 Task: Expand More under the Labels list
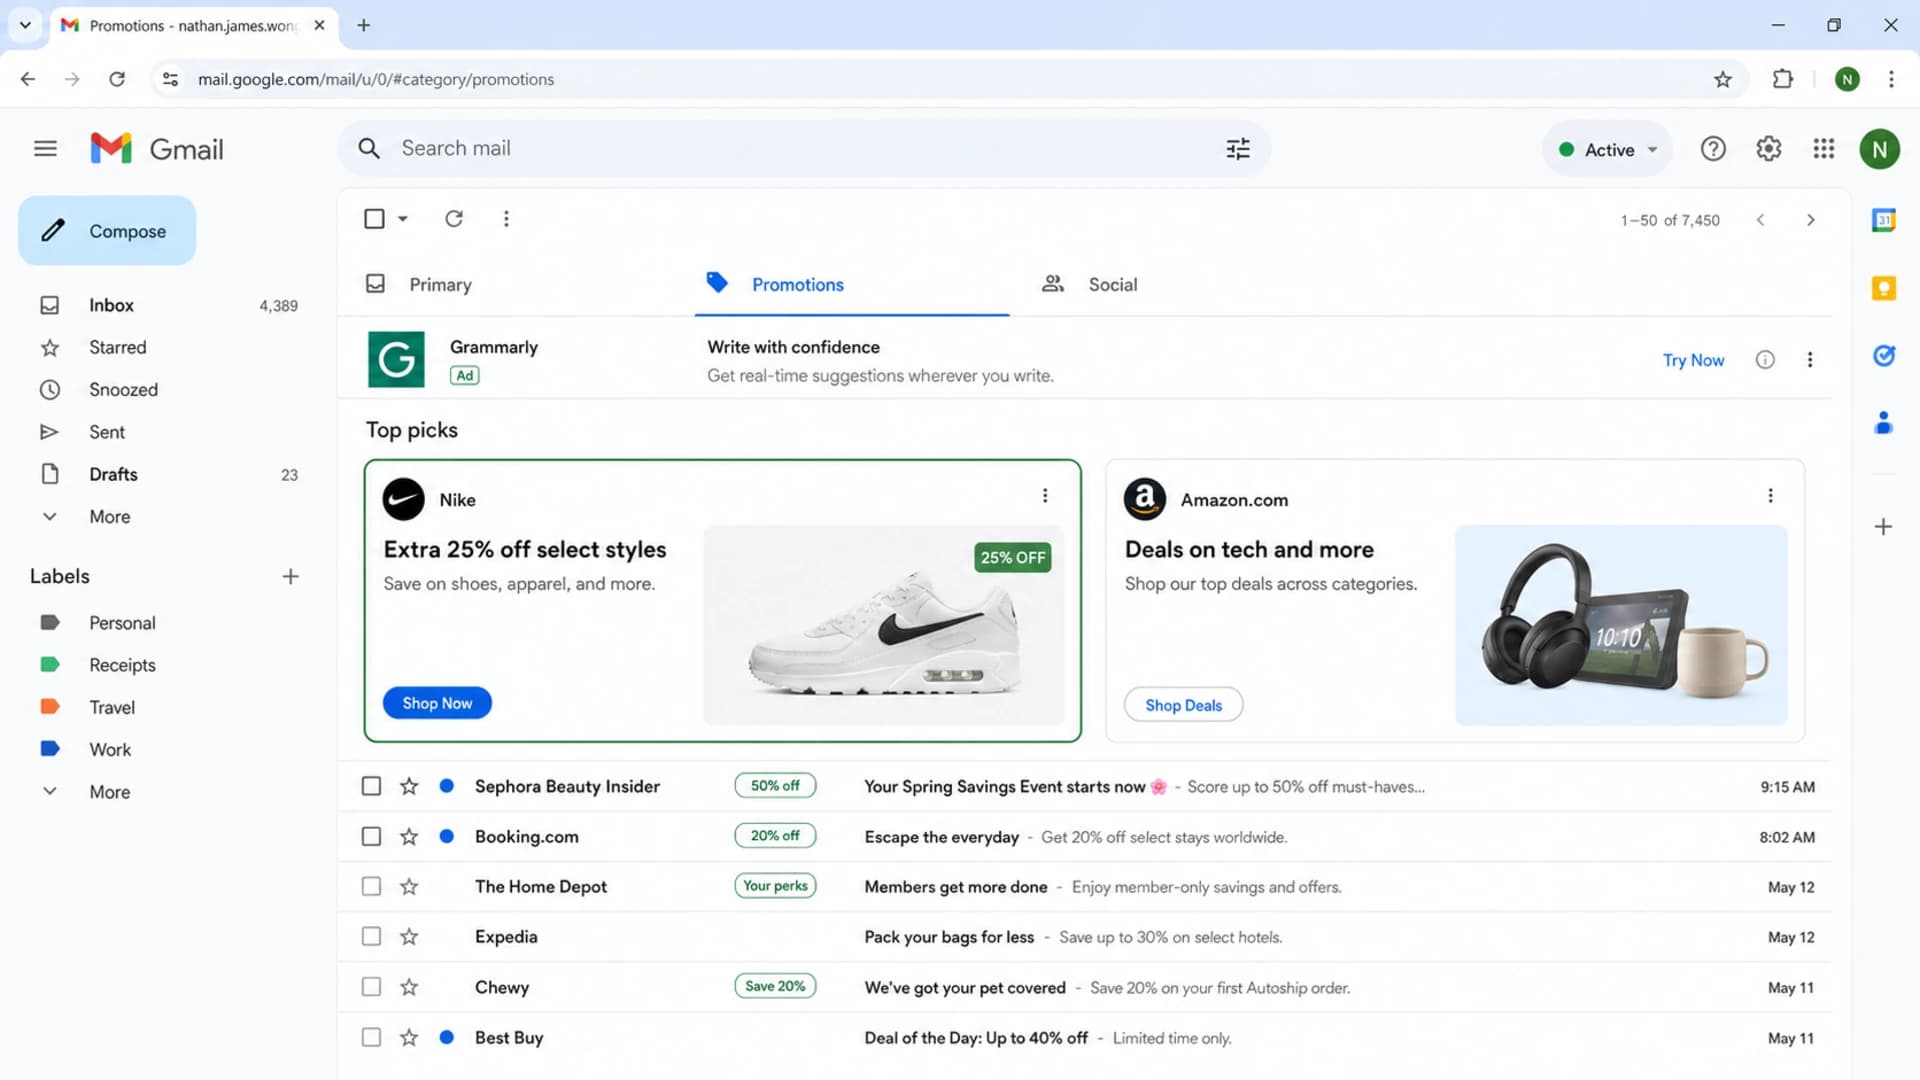(x=110, y=792)
